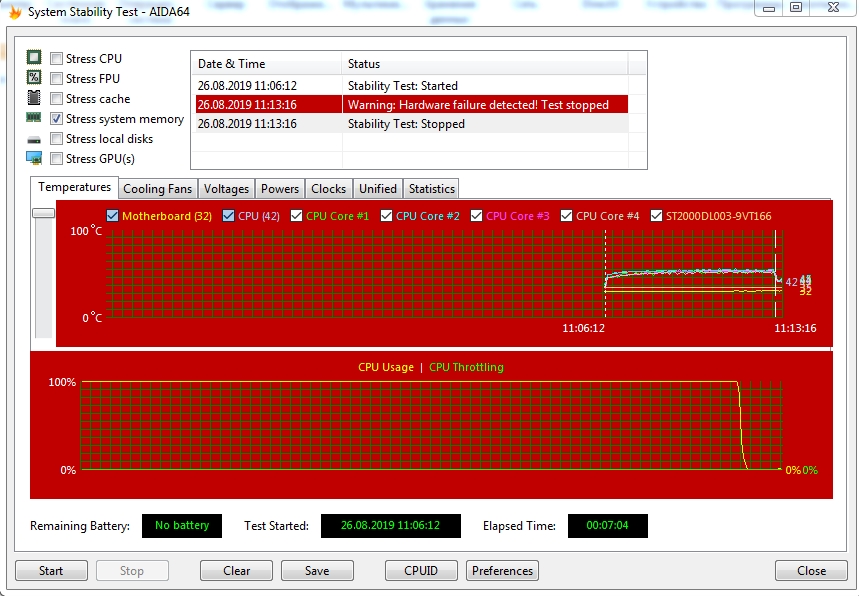The width and height of the screenshot is (859, 596).
Task: Click the disabled Stop button
Action: pyautogui.click(x=132, y=571)
